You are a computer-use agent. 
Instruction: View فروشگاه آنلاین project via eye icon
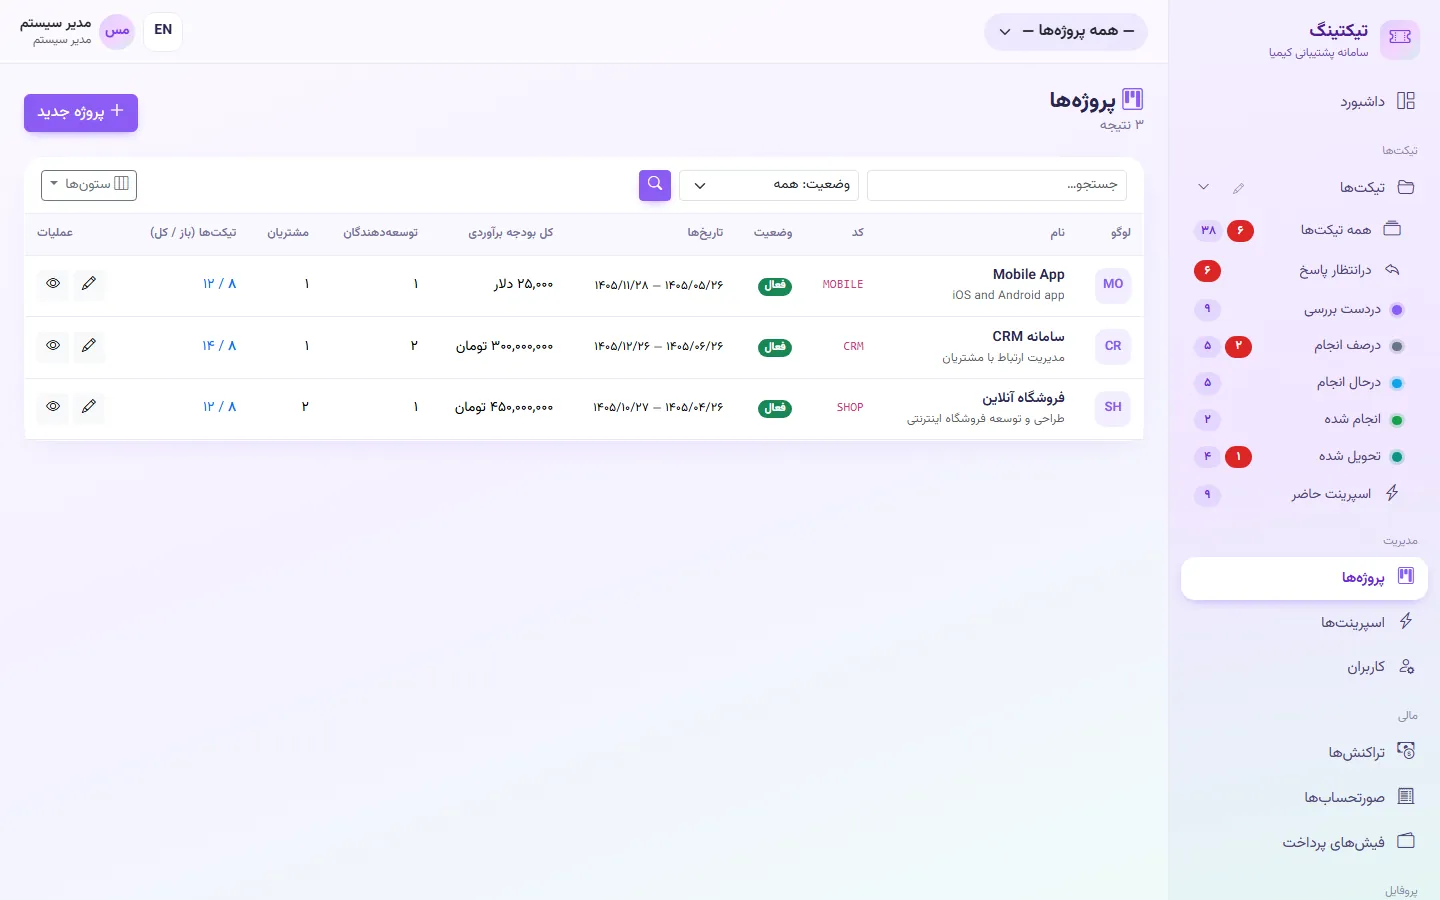[53, 407]
